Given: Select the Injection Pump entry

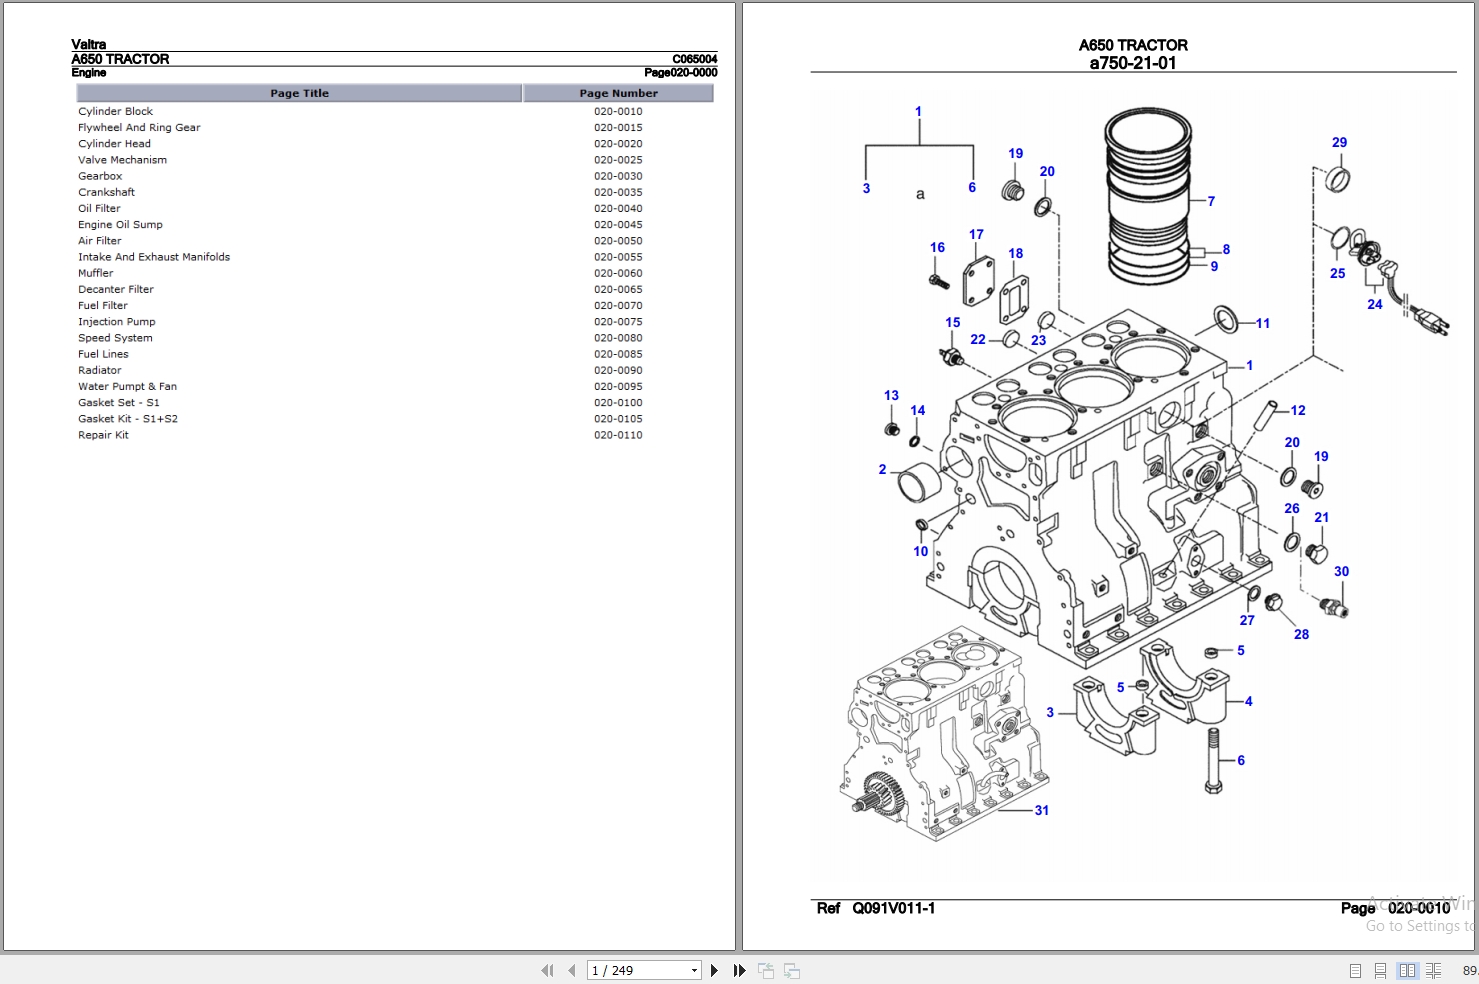Looking at the screenshot, I should point(117,322).
